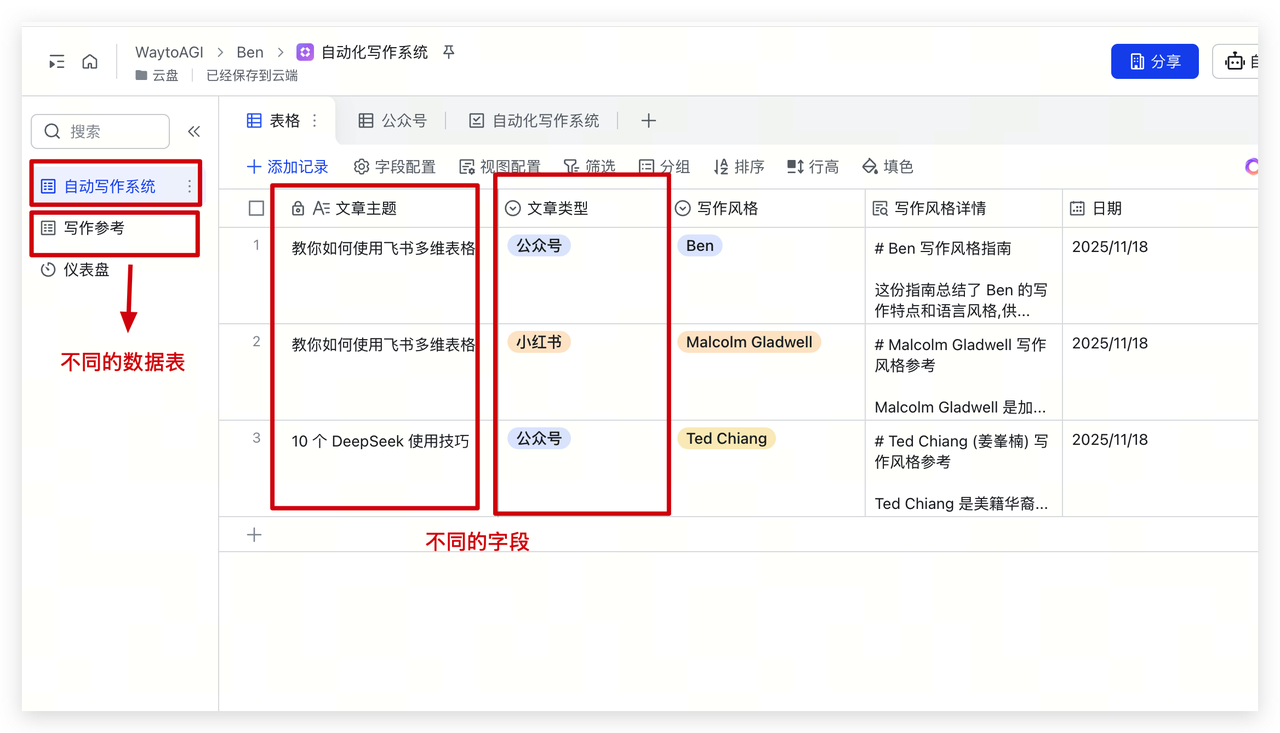This screenshot has height=733, width=1280.
Task: Check the select-all checkbox in the header row
Action: pyautogui.click(x=255, y=208)
